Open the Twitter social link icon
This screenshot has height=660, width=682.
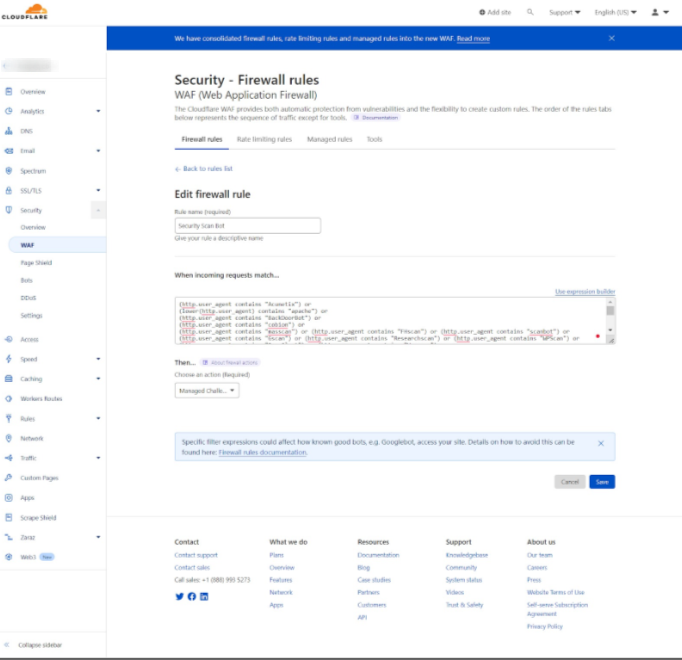tap(179, 596)
